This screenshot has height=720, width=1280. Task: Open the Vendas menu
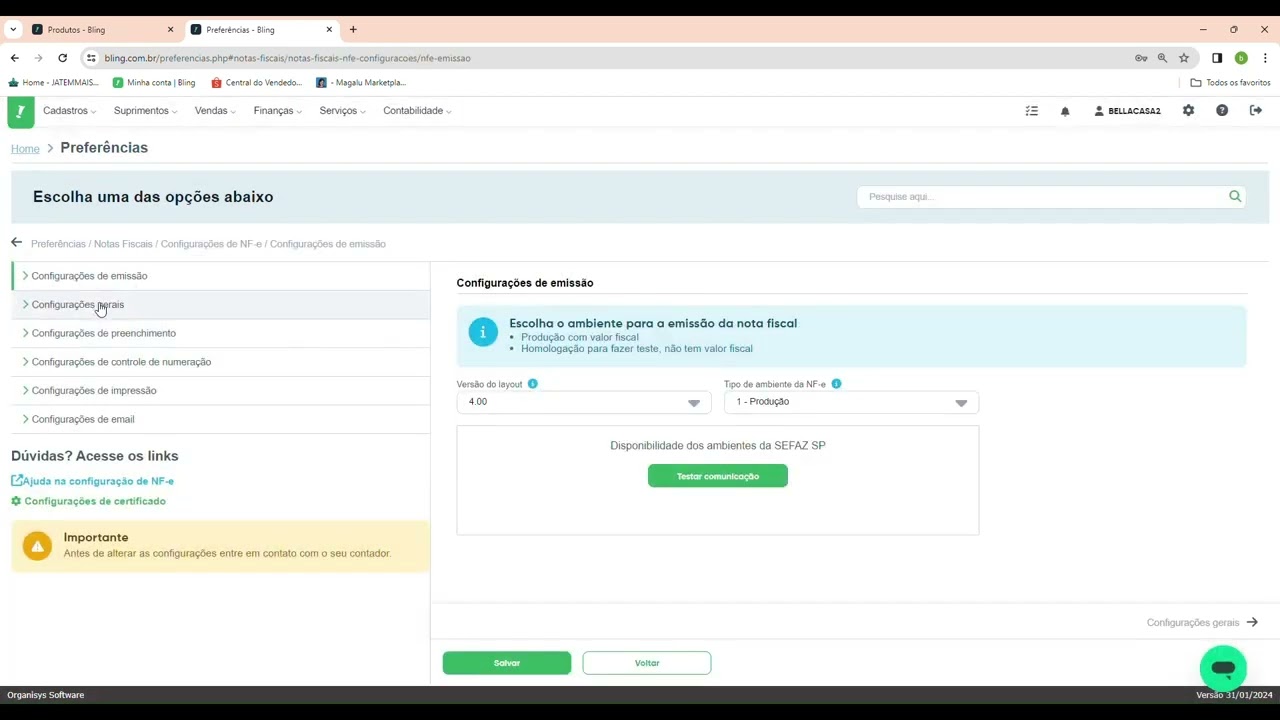tap(215, 111)
